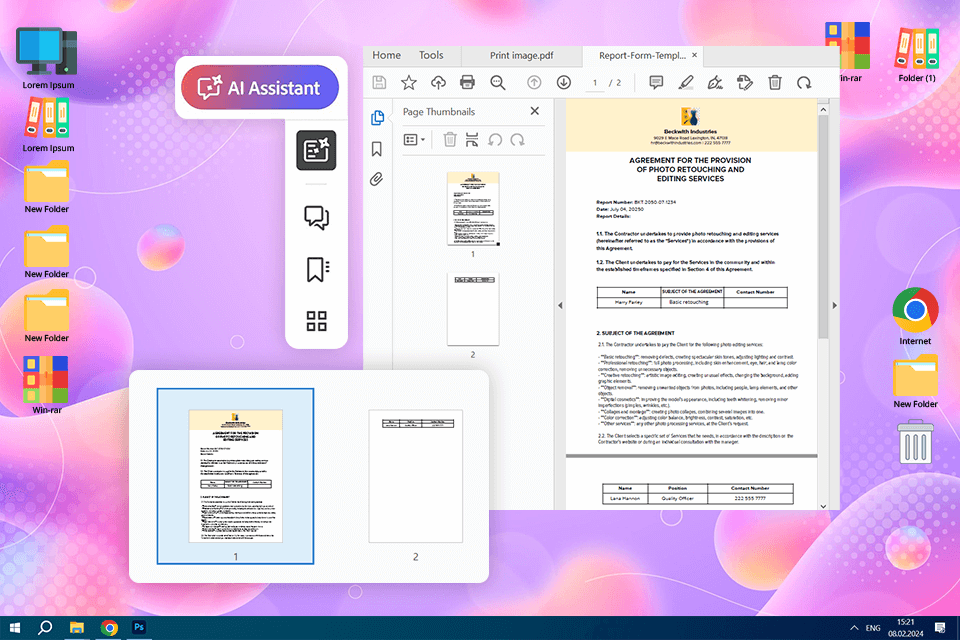The width and height of the screenshot is (960, 640).
Task: Click the document vertical scrollbar thumb
Action: (x=823, y=227)
